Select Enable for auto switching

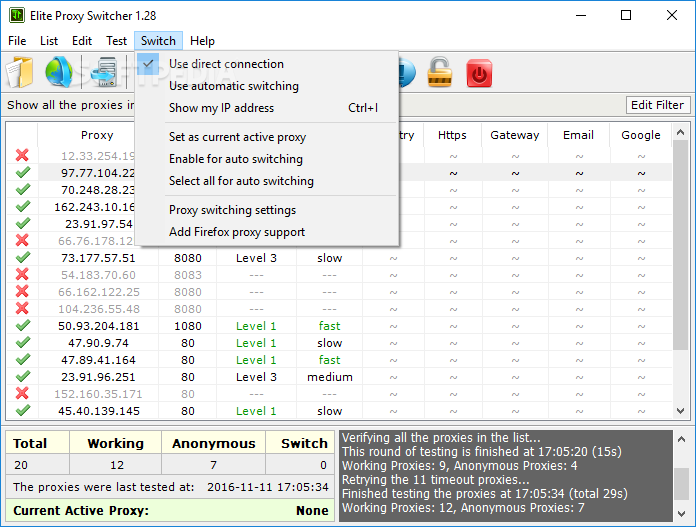267,159
